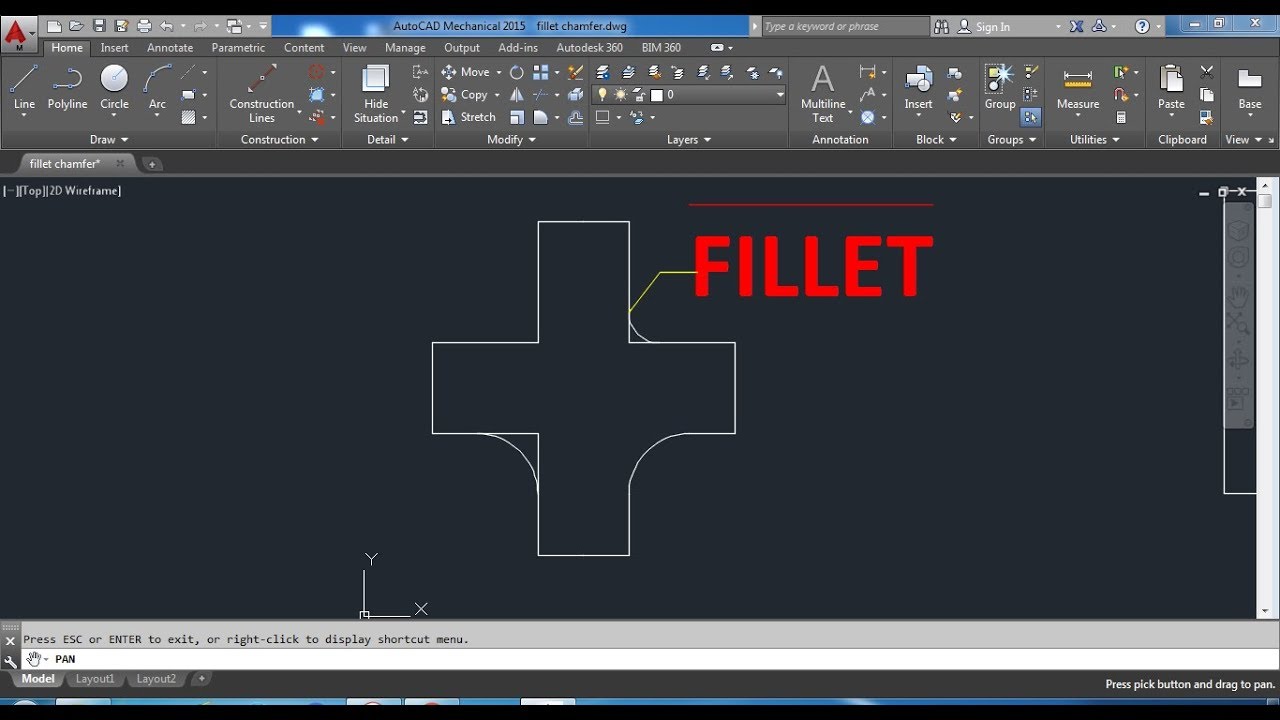Switch to the Layout1 tab

click(x=95, y=679)
